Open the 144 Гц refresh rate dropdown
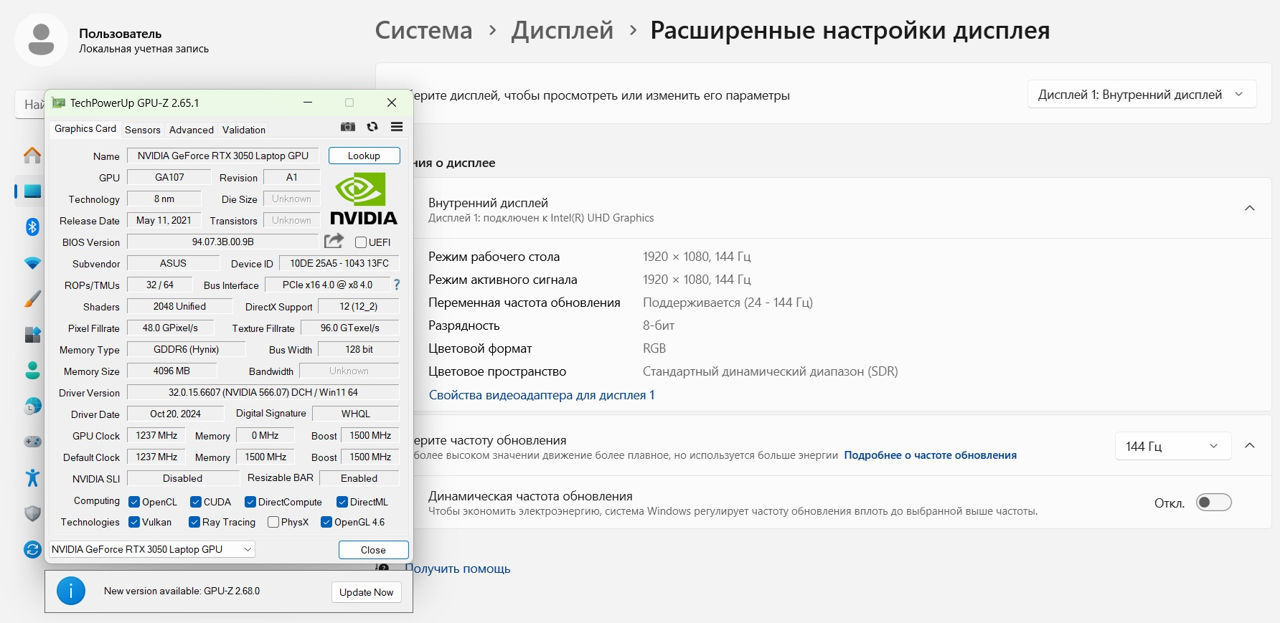The height and width of the screenshot is (623, 1280). [x=1172, y=446]
